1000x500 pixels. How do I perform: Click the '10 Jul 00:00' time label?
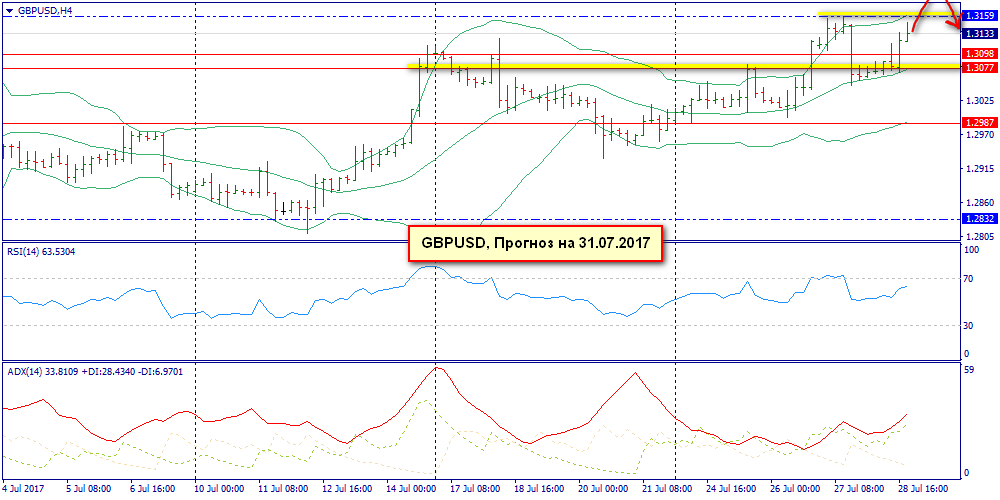click(x=217, y=487)
